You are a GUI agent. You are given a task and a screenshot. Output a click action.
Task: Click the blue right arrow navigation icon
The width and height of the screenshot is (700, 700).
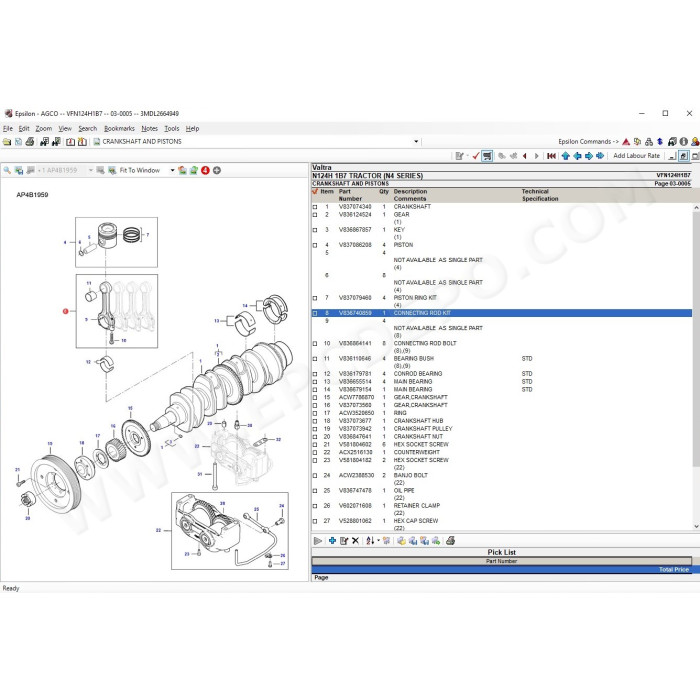[588, 156]
